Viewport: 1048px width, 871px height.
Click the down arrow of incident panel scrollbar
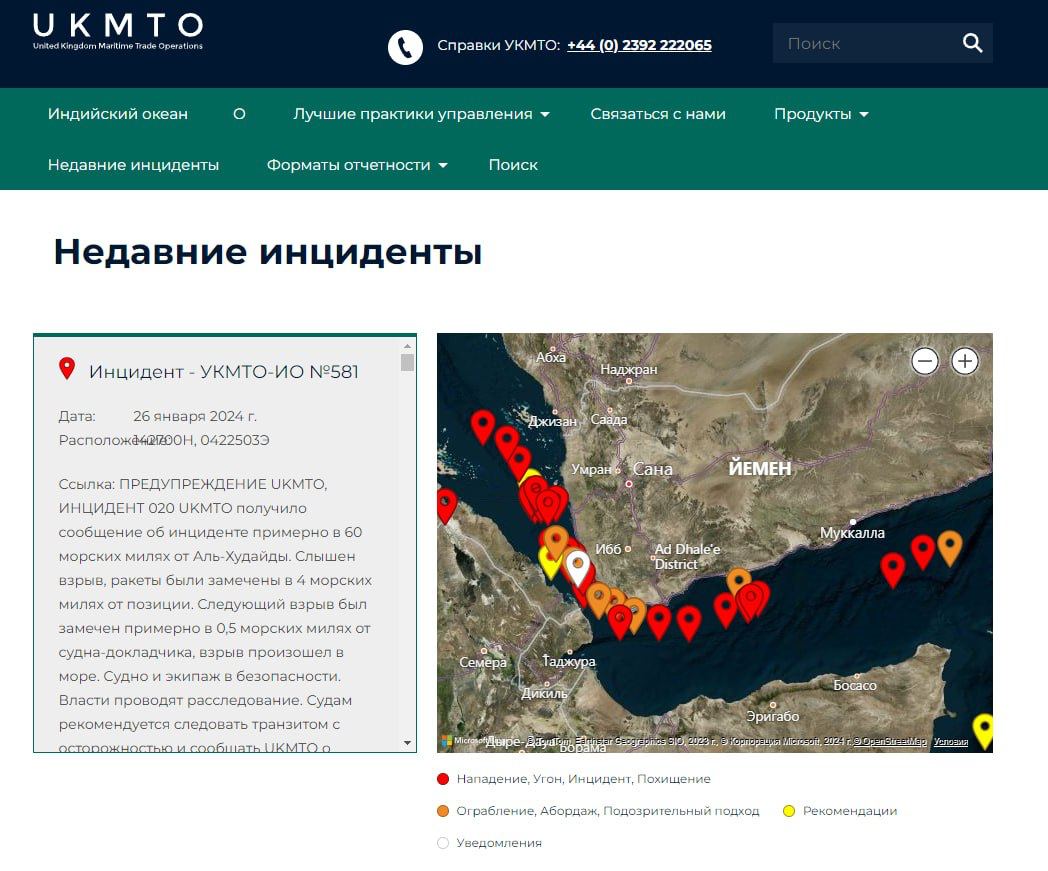click(x=407, y=743)
